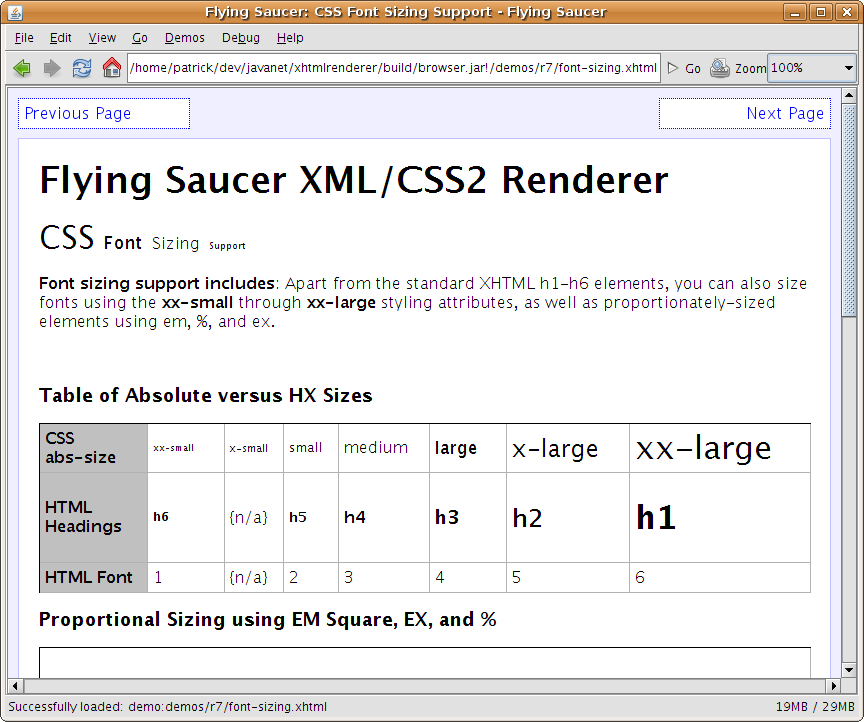This screenshot has height=722, width=864.
Task: Click into the URL address field
Action: pyautogui.click(x=393, y=68)
